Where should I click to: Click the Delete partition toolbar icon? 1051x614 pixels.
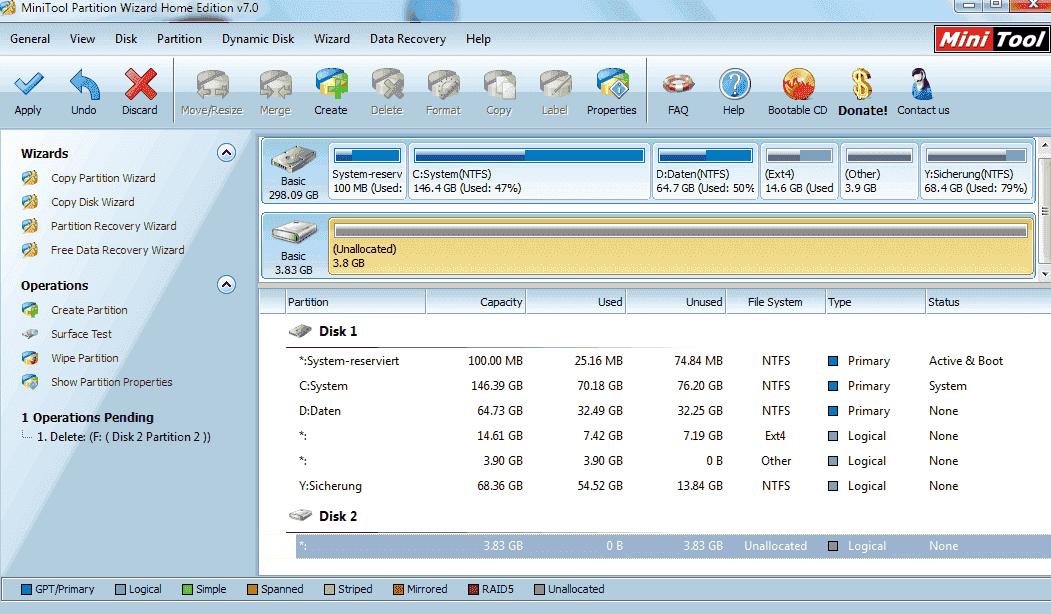click(387, 85)
